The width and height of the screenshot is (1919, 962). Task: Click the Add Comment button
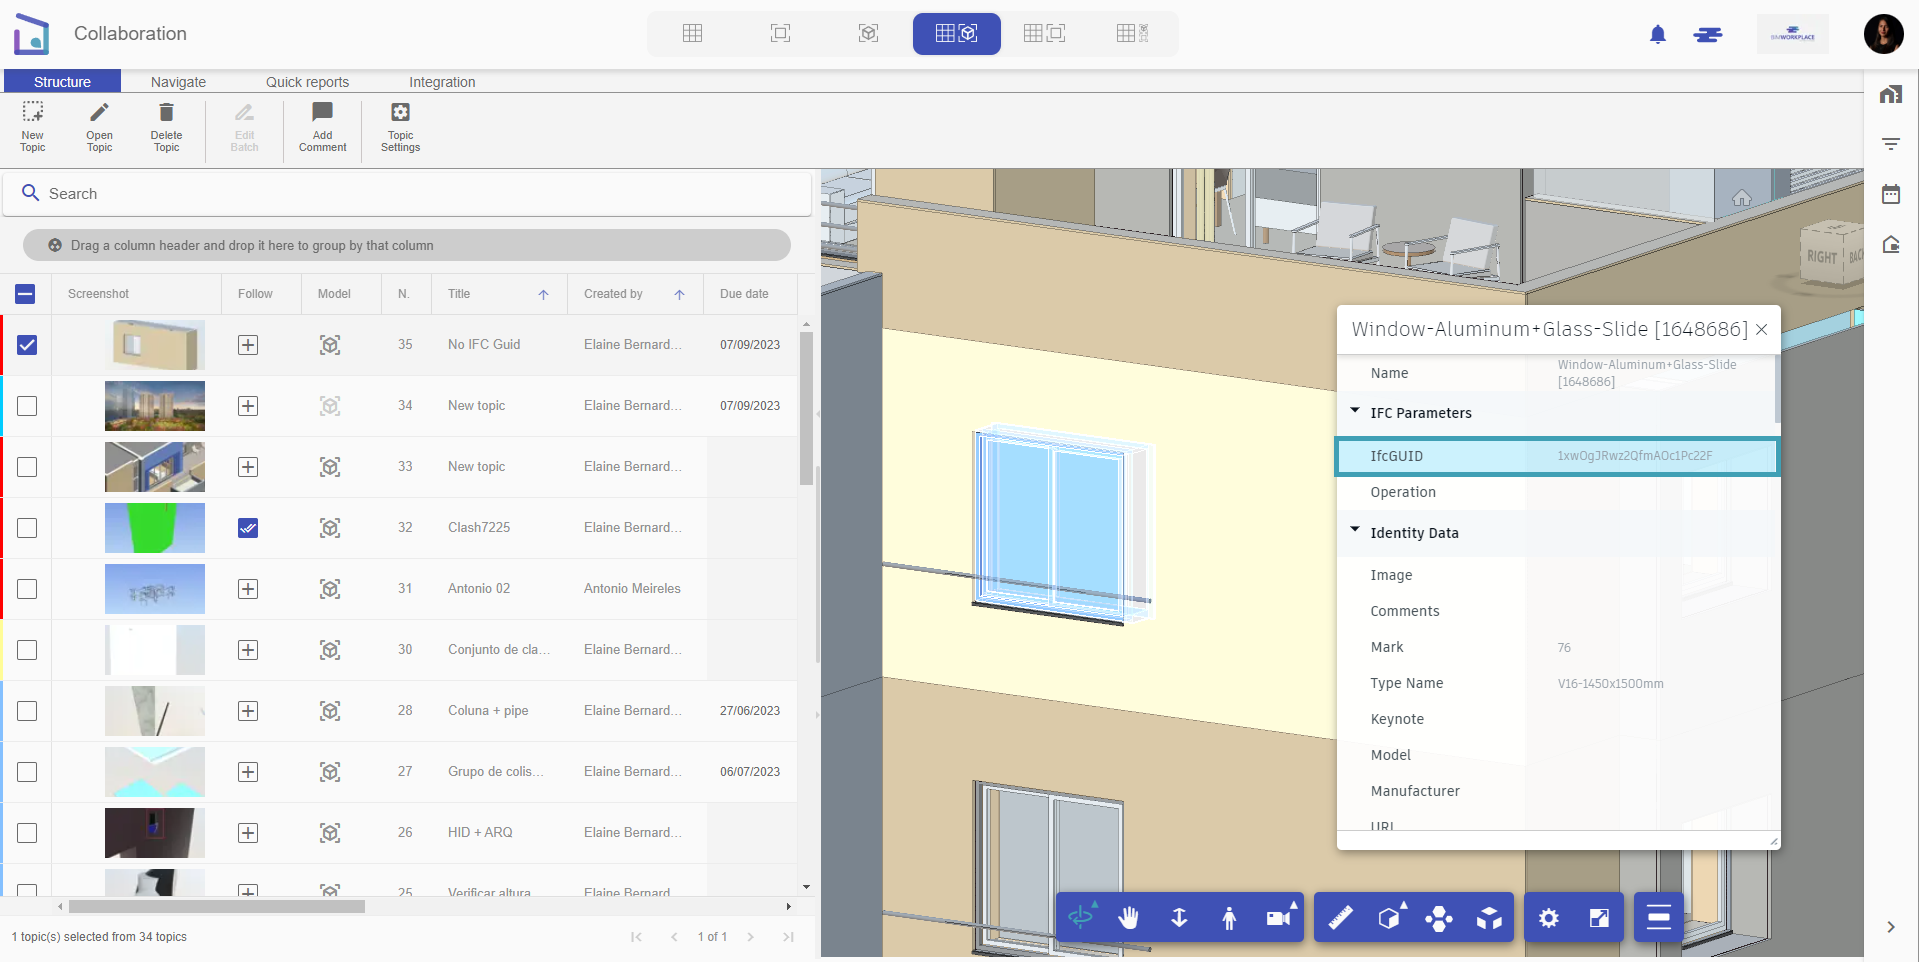point(321,126)
